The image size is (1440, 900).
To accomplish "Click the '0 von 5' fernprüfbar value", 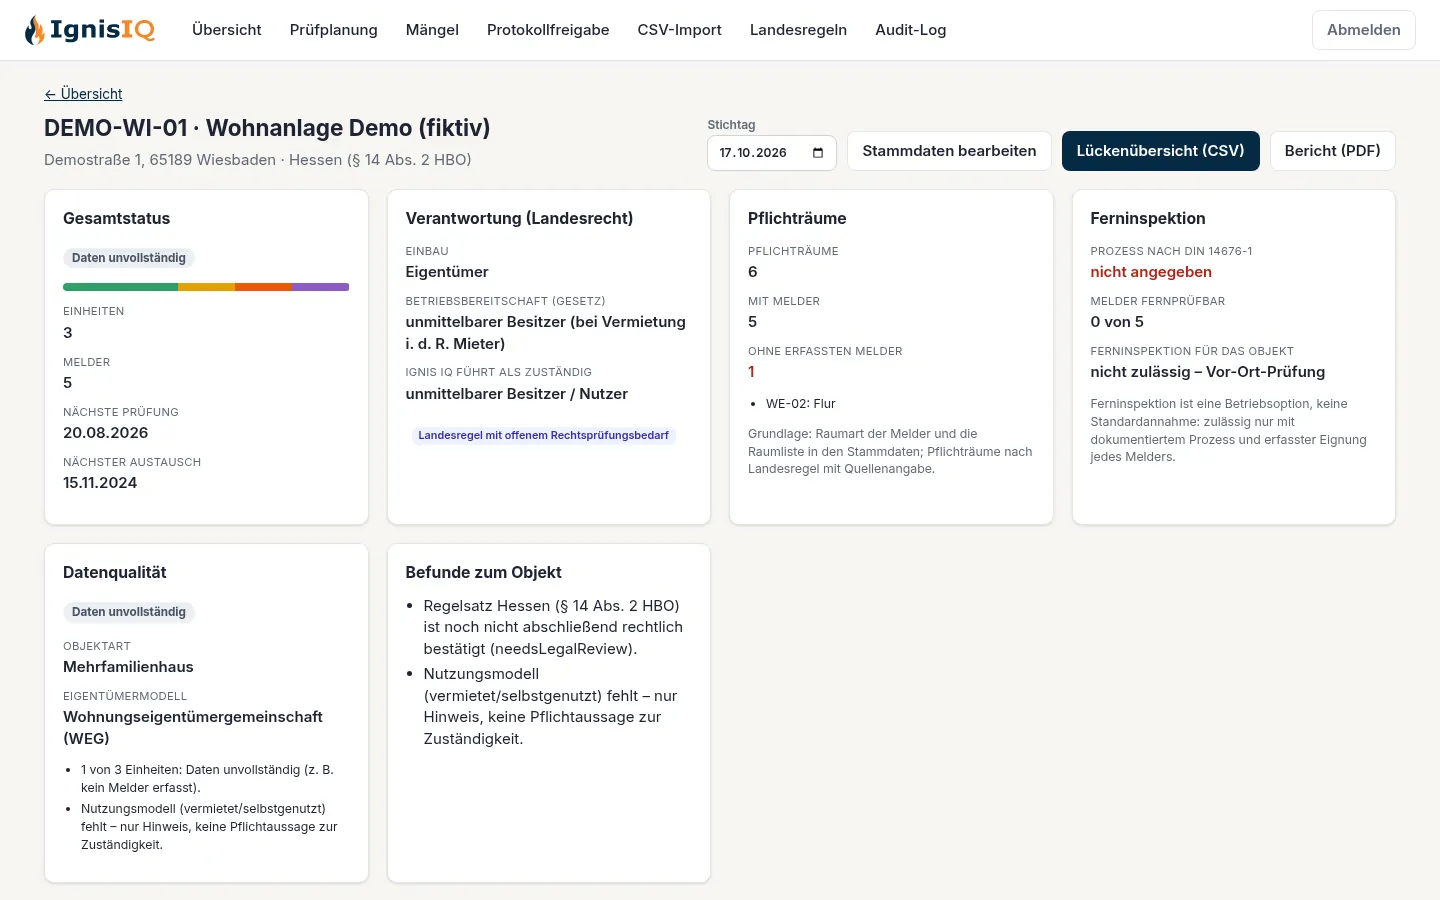I will (1117, 322).
